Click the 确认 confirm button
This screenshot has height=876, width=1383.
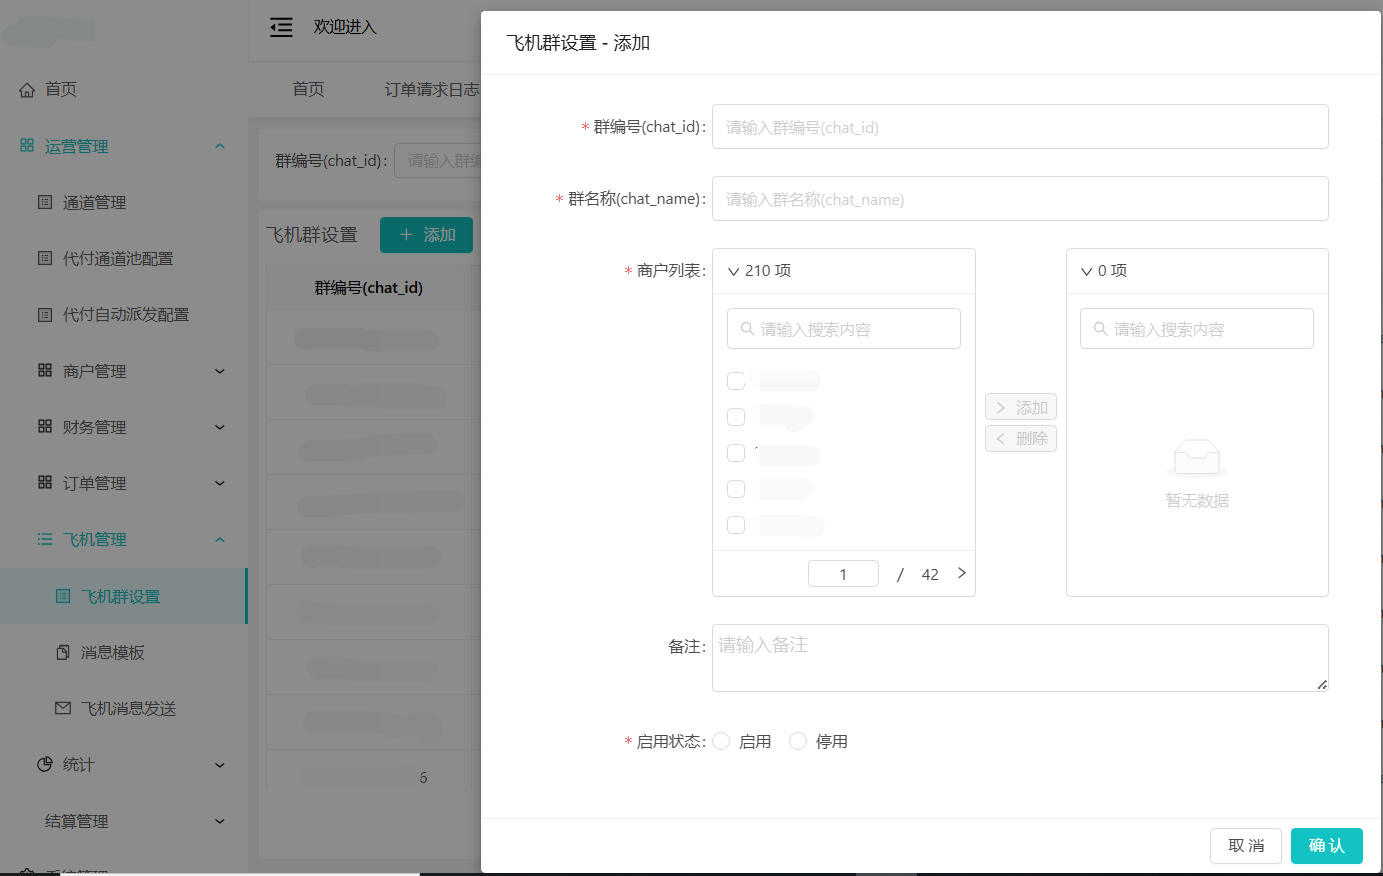(x=1327, y=845)
